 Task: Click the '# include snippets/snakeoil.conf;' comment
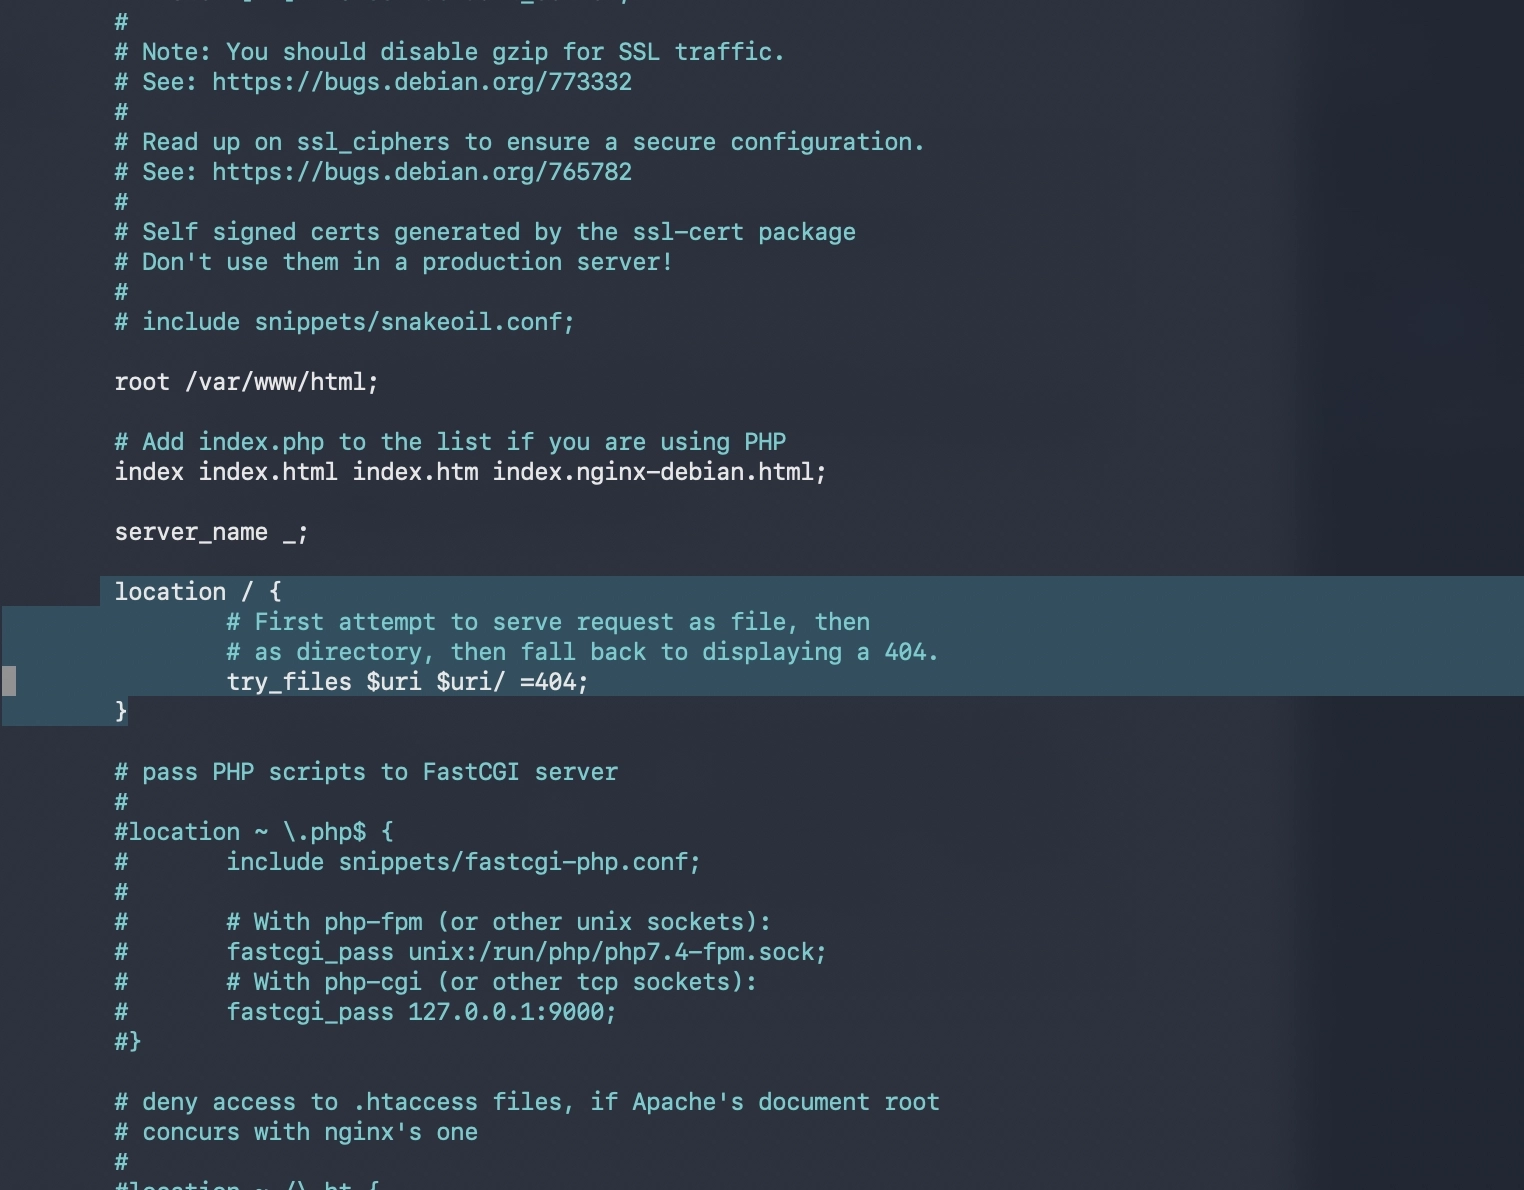click(x=344, y=322)
